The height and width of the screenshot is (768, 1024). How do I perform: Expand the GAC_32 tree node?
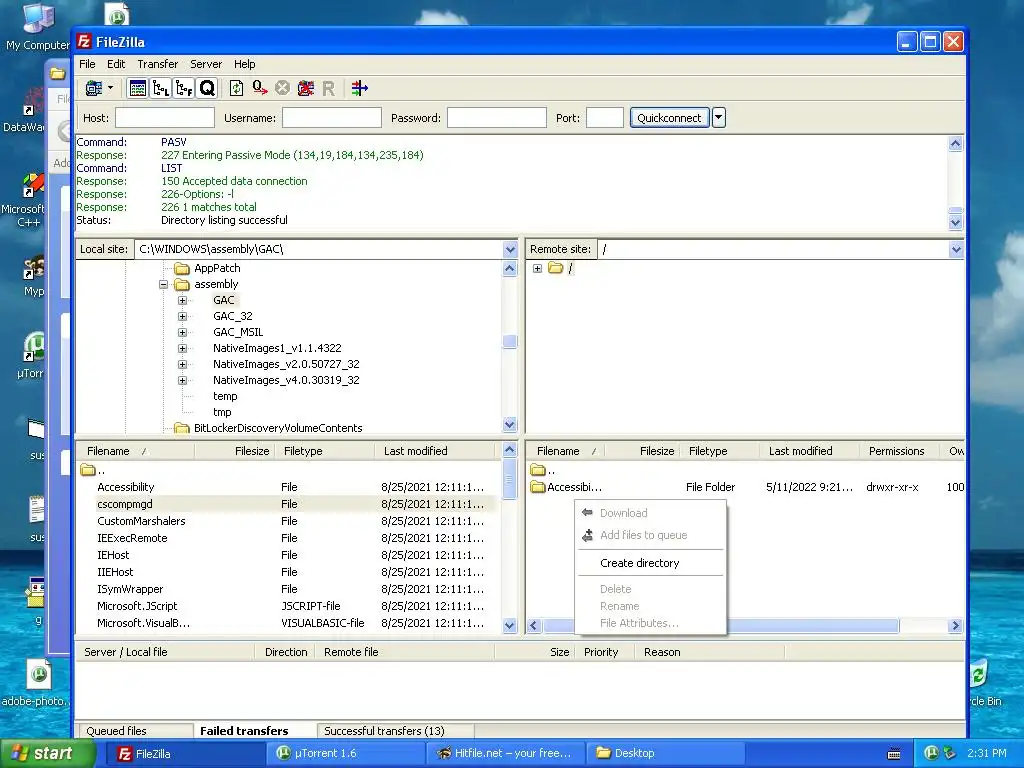(x=182, y=316)
